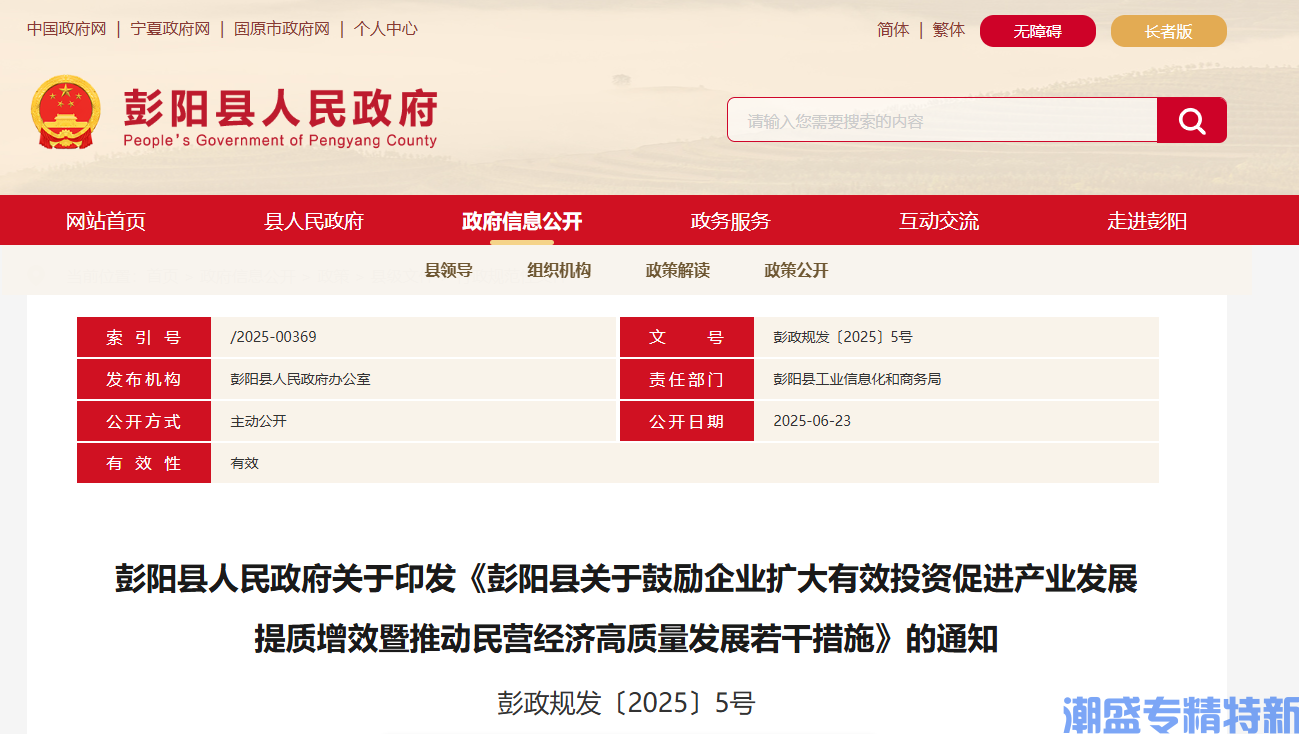Click the English People's Government of Pengyang County text
The image size is (1299, 734).
[x=280, y=141]
